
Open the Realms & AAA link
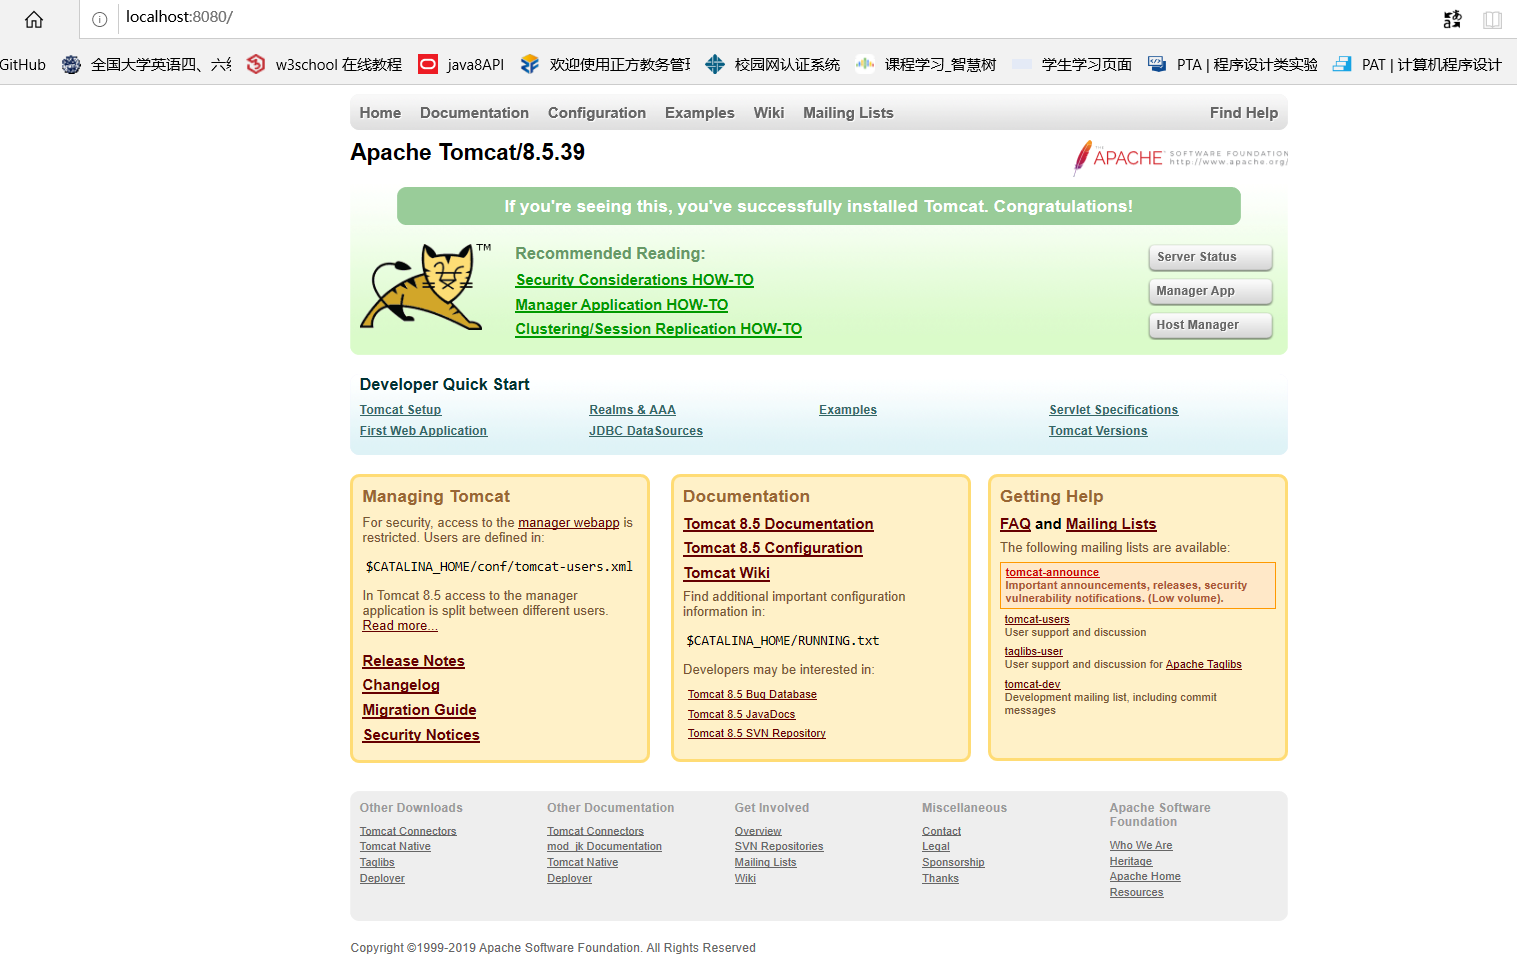pos(632,410)
